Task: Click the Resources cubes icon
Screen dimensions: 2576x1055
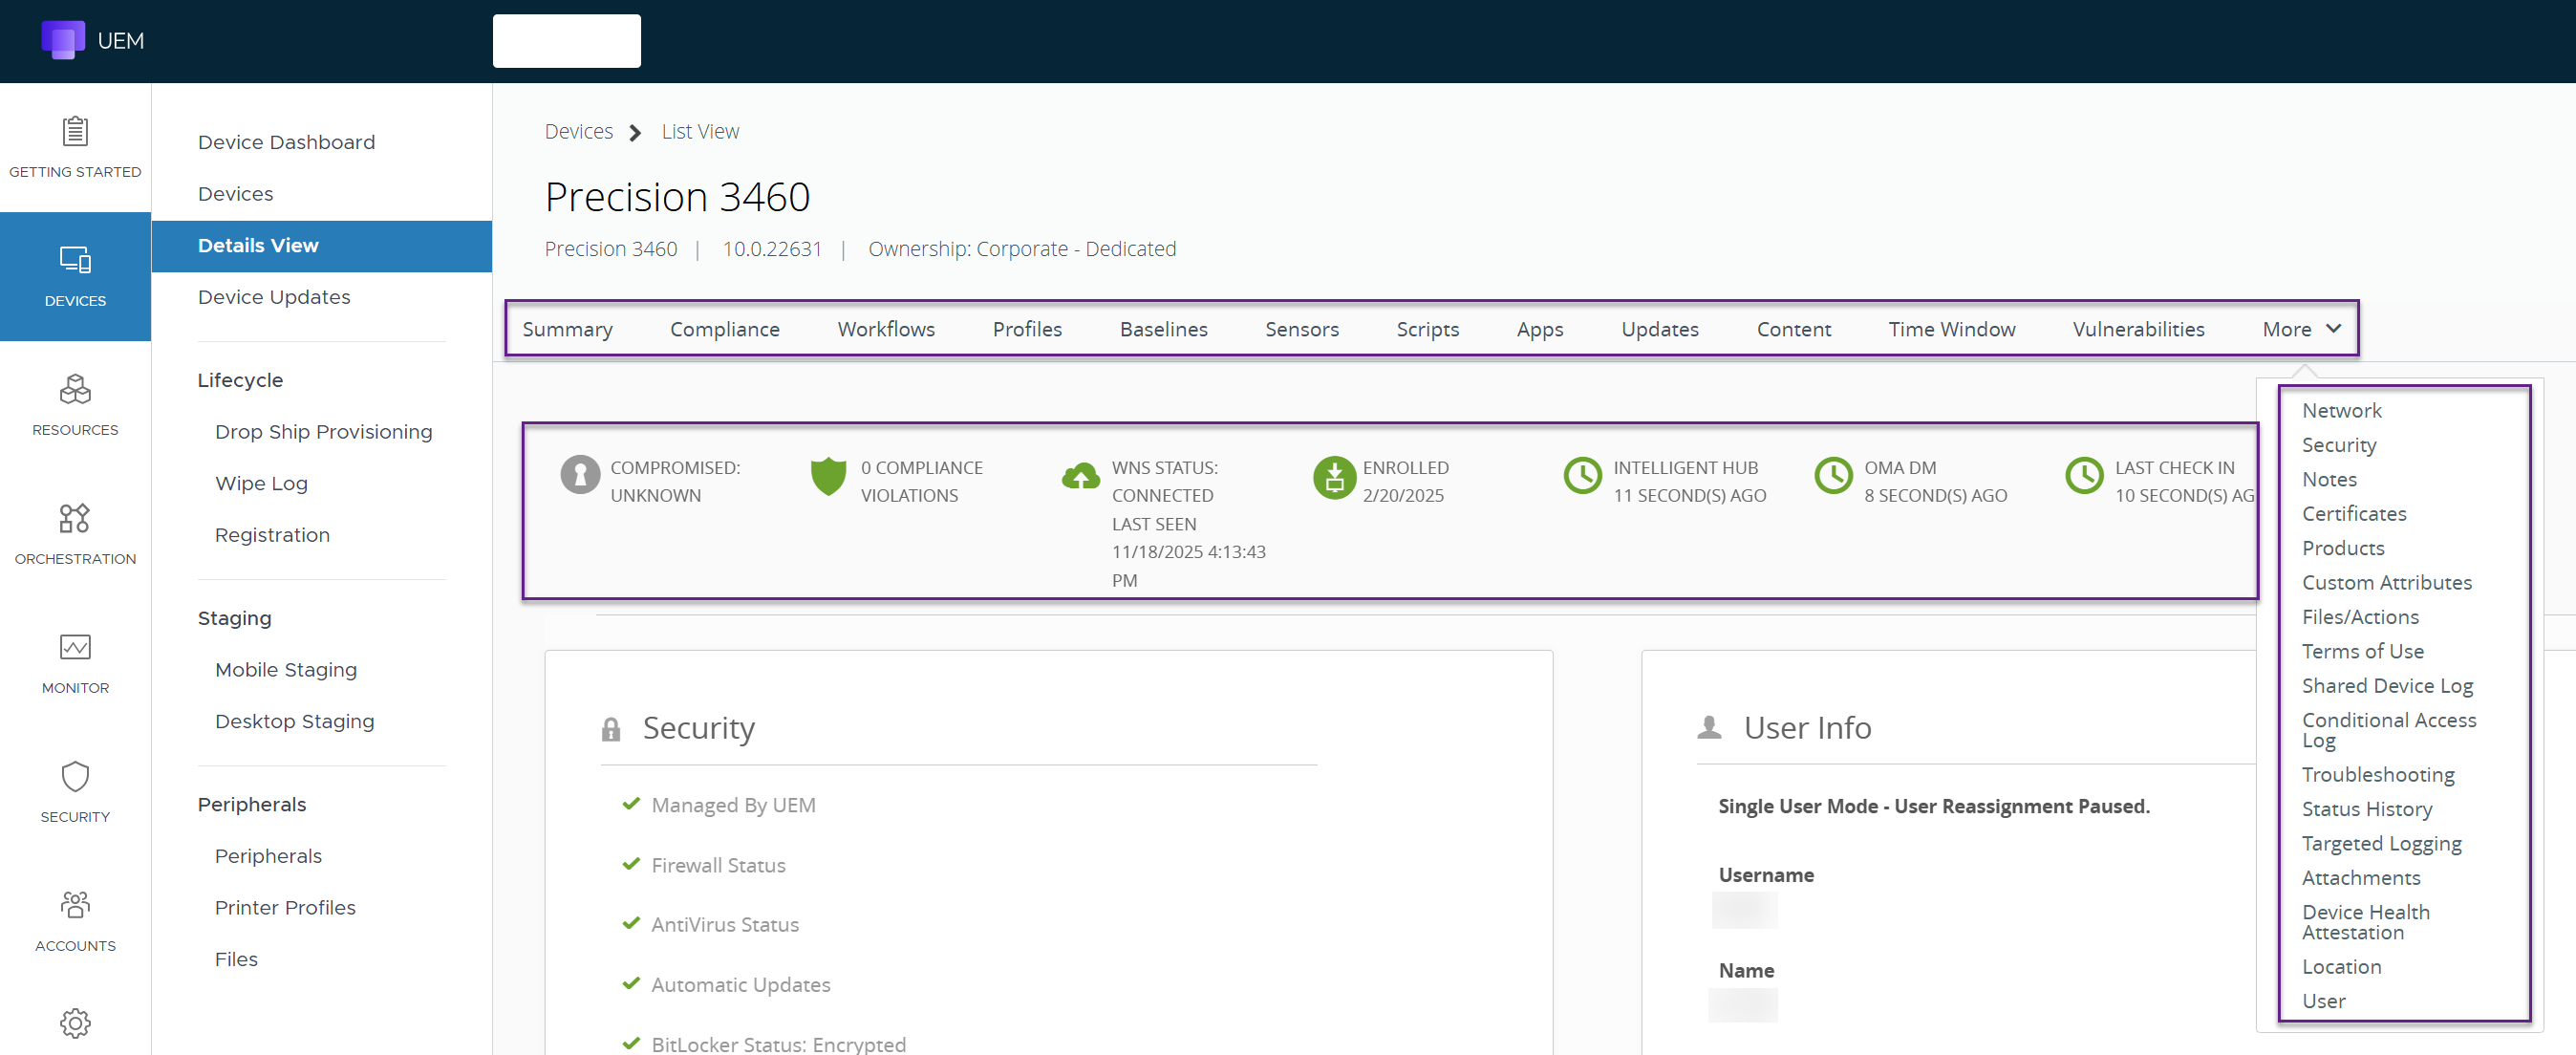Action: pyautogui.click(x=75, y=389)
